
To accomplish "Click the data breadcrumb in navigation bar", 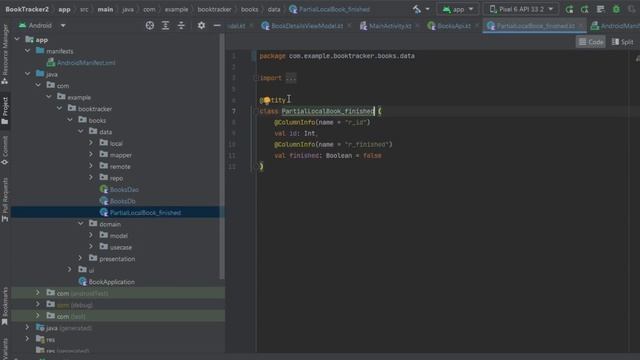I will pos(274,9).
